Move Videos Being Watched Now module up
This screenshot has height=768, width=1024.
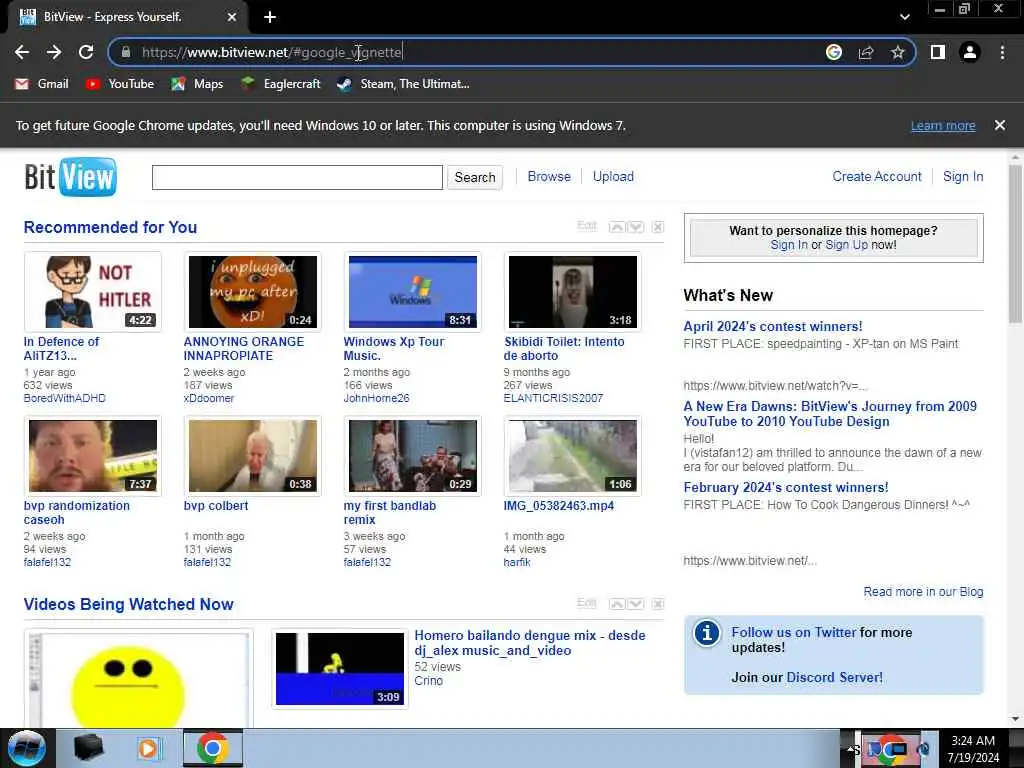click(616, 603)
